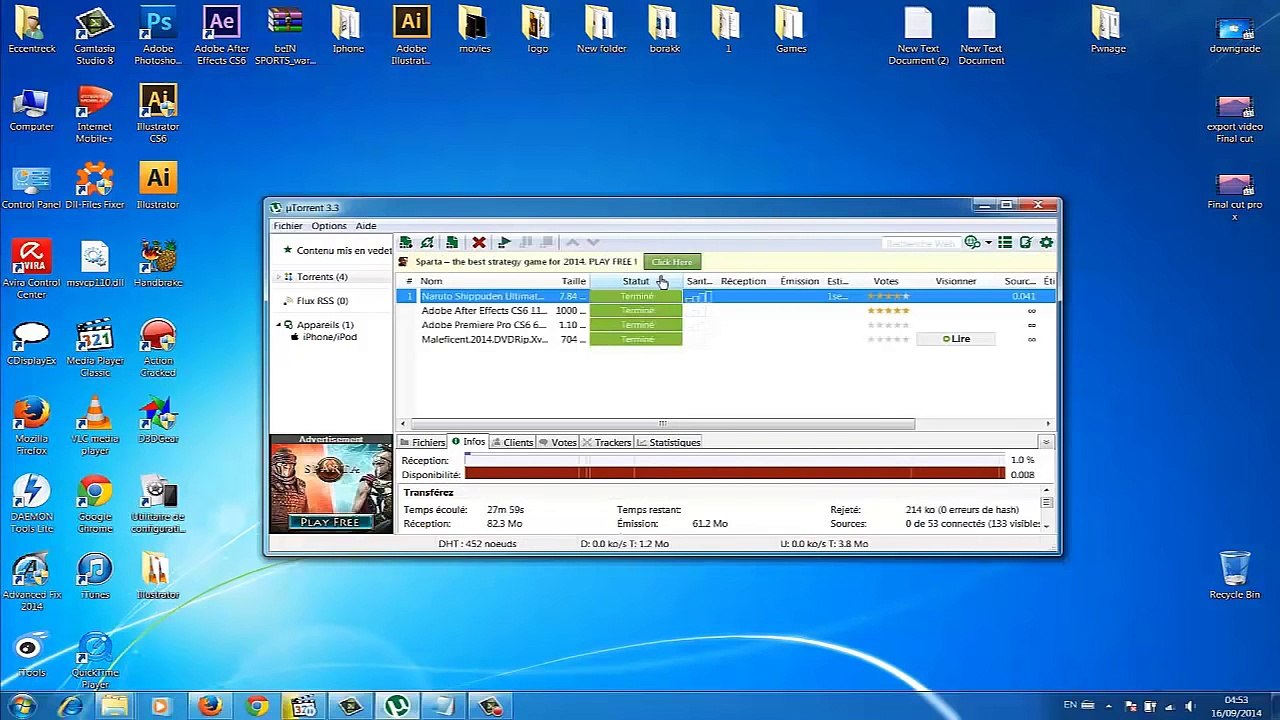Rate Adobe Premiere Pro with the star rating

click(x=888, y=325)
